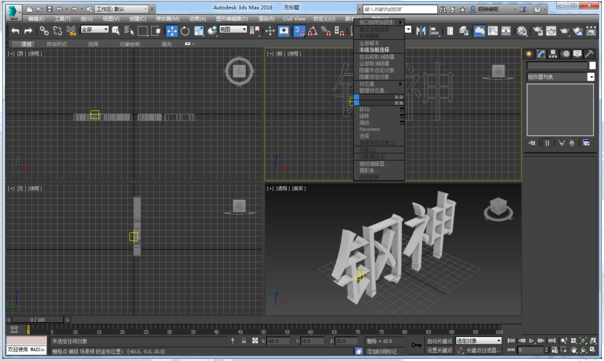Switch to the Utilities hammer tab

pyautogui.click(x=589, y=54)
